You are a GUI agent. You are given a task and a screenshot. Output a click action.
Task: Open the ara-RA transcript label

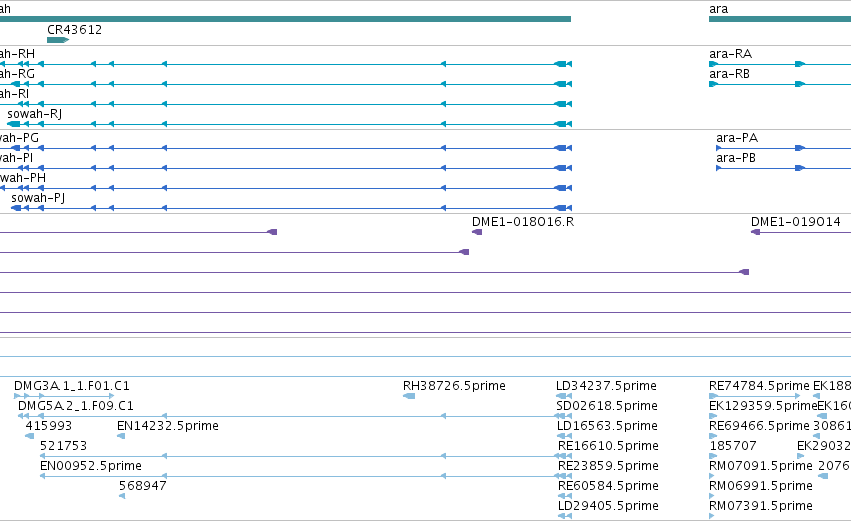731,54
